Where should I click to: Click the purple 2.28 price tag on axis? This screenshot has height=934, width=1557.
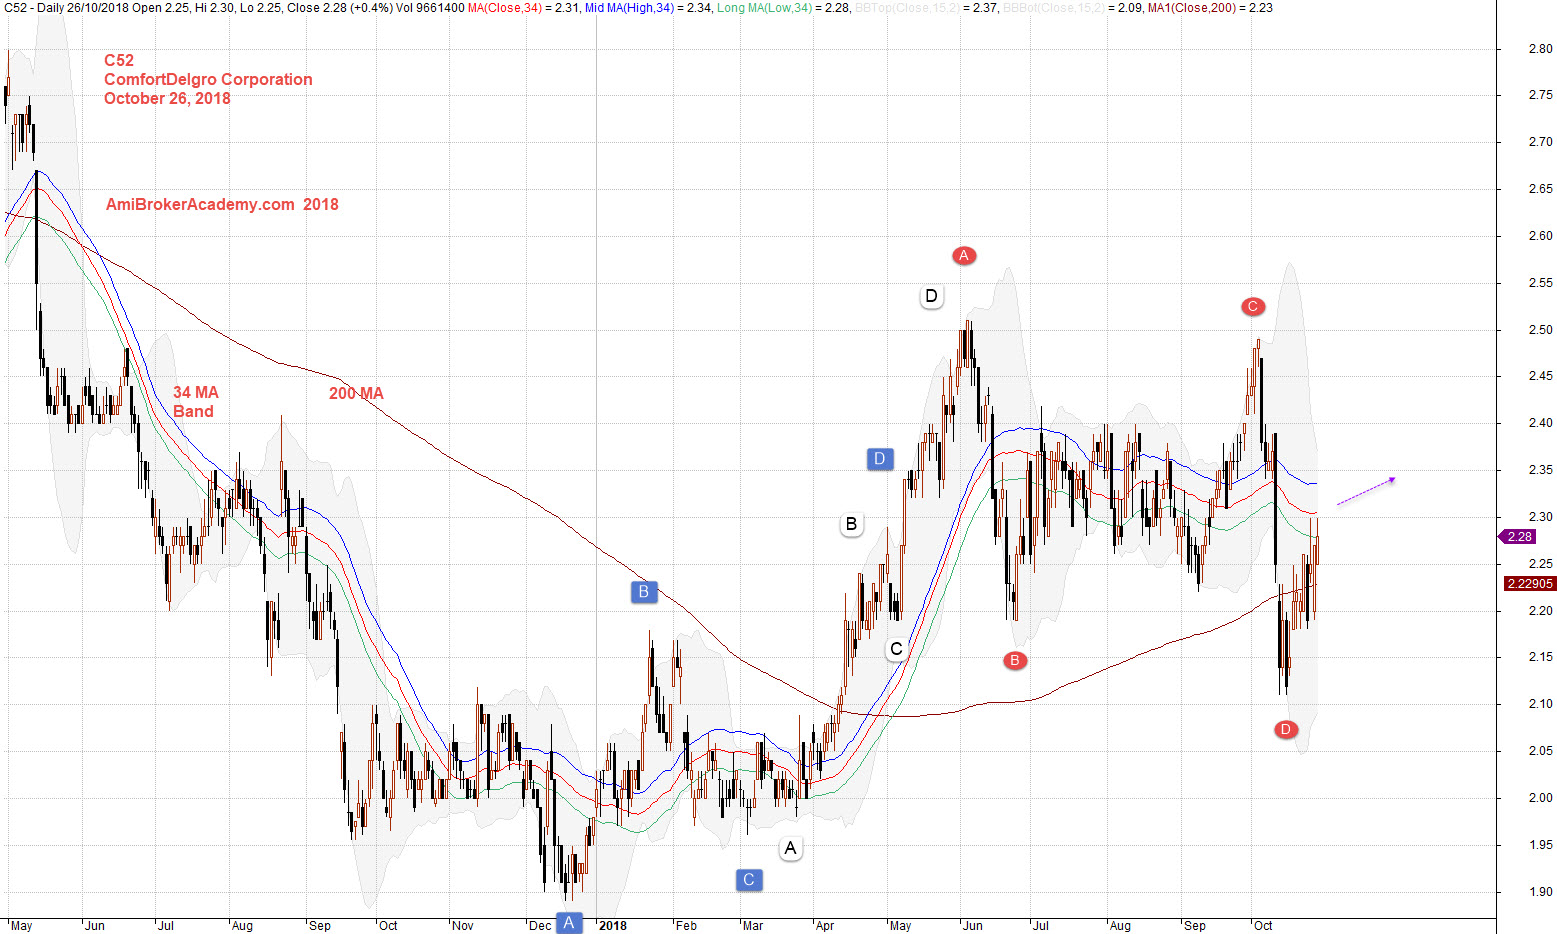pos(1517,537)
